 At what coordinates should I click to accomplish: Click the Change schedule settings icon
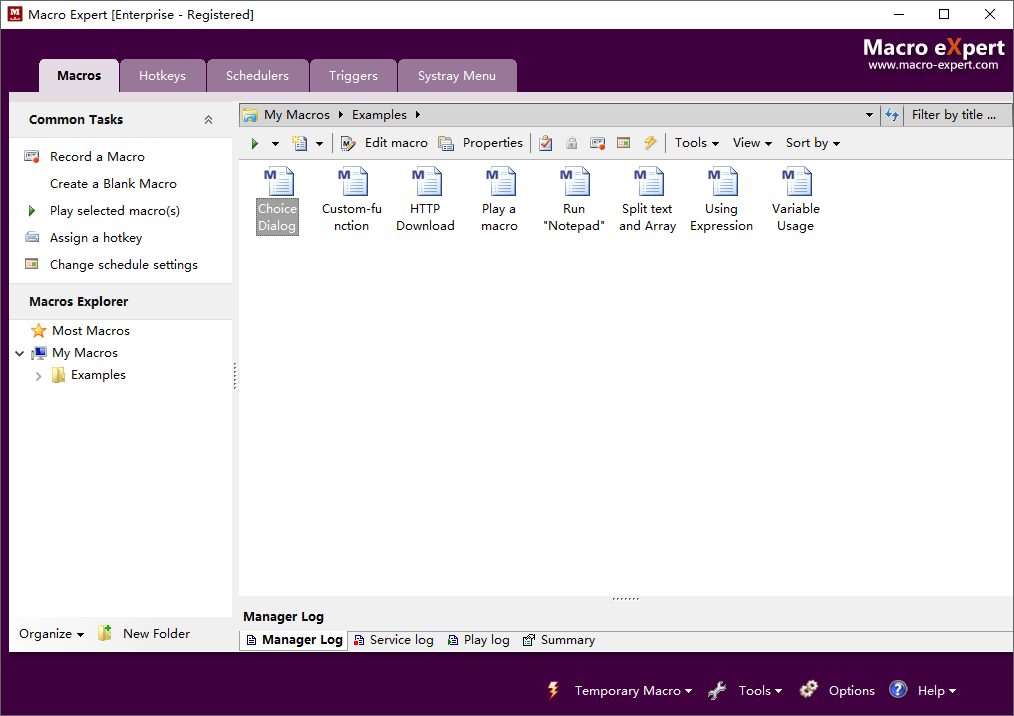(x=32, y=264)
